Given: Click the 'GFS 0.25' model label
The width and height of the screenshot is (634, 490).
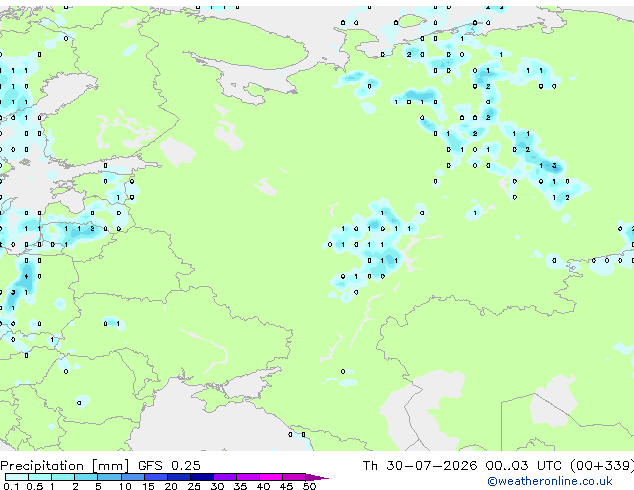Looking at the screenshot, I should click(x=169, y=465).
